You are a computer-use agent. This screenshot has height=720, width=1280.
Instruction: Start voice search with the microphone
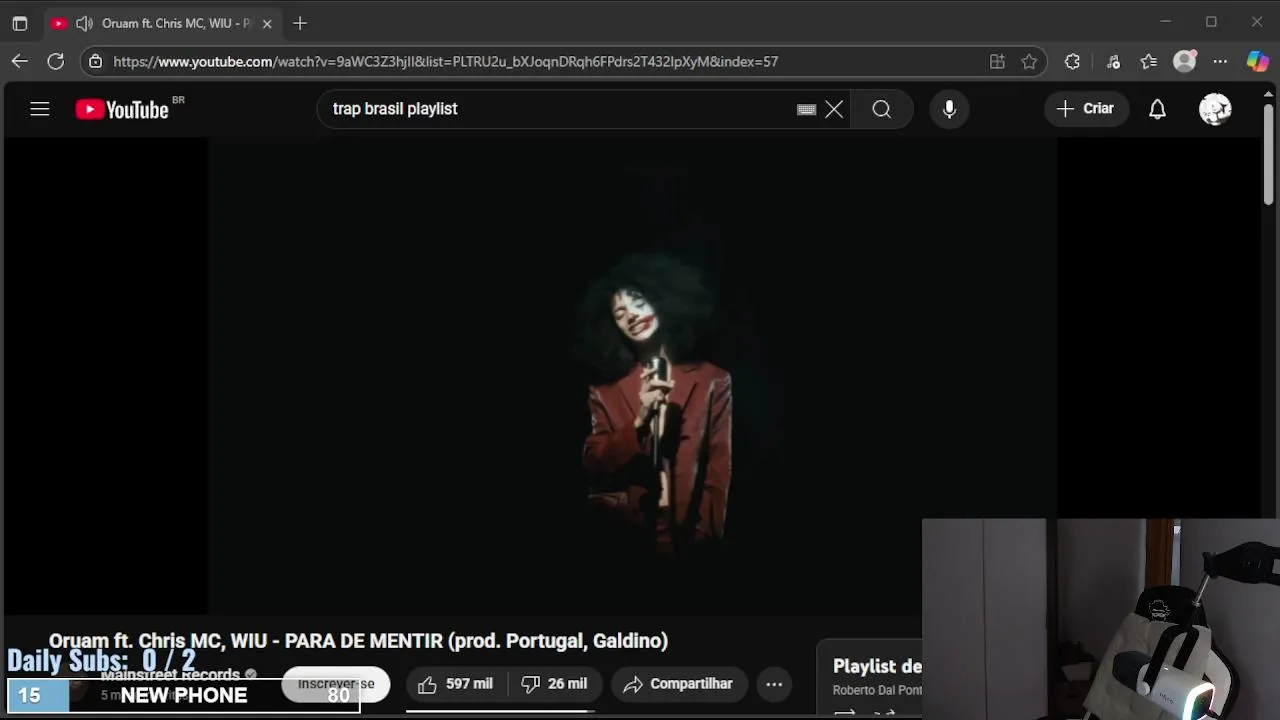[949, 109]
